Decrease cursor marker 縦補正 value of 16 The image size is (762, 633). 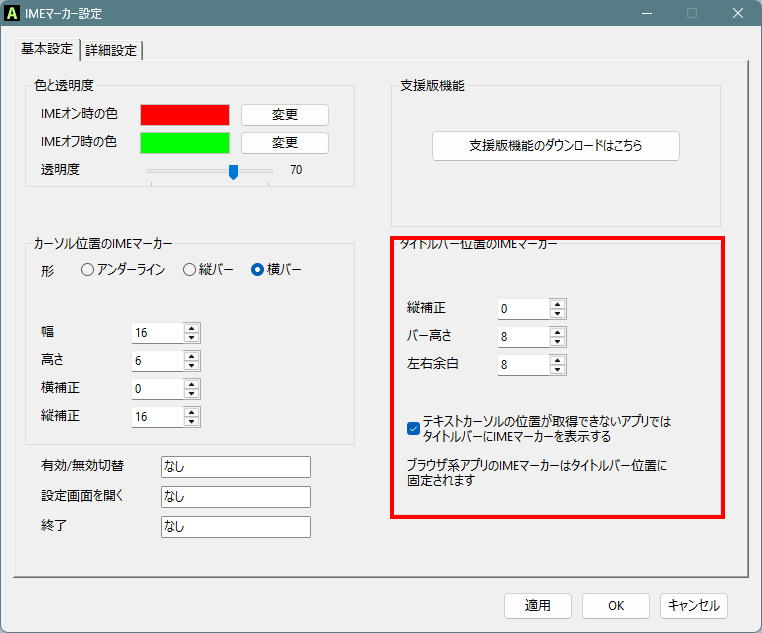[191, 422]
